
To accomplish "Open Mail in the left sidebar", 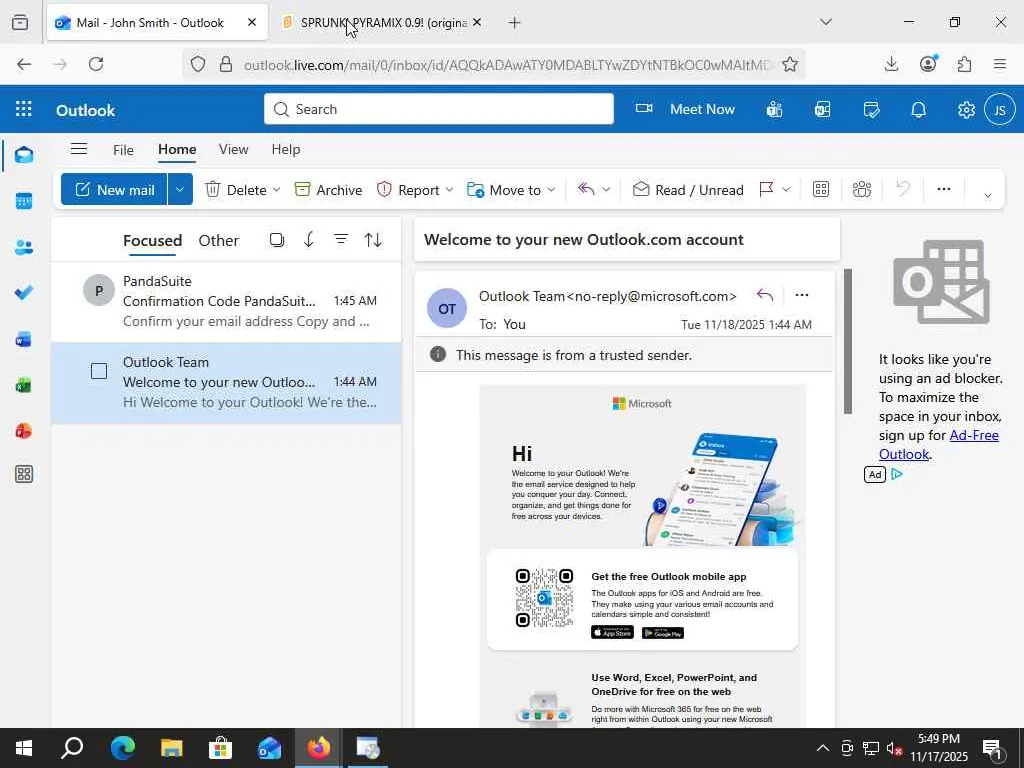I will (x=24, y=155).
